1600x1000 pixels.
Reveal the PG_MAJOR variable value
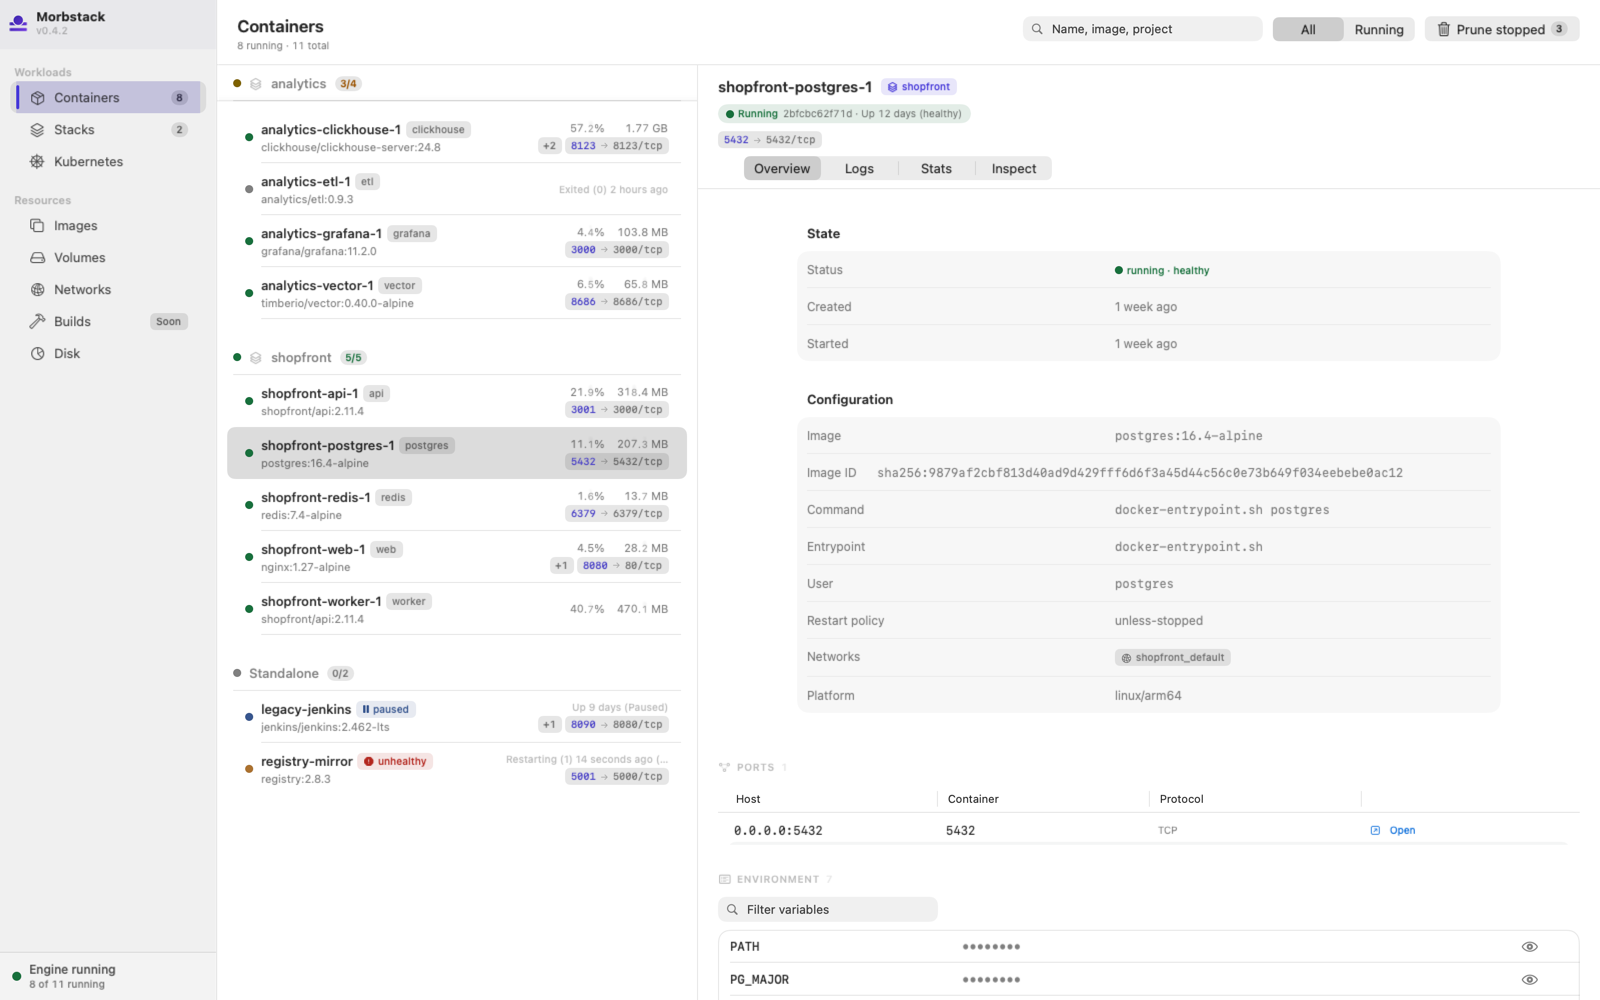(1529, 980)
